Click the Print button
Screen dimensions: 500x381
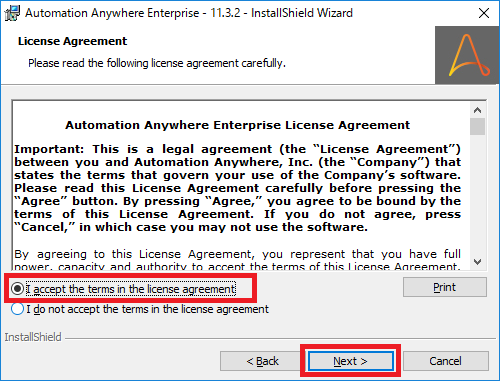(x=445, y=287)
